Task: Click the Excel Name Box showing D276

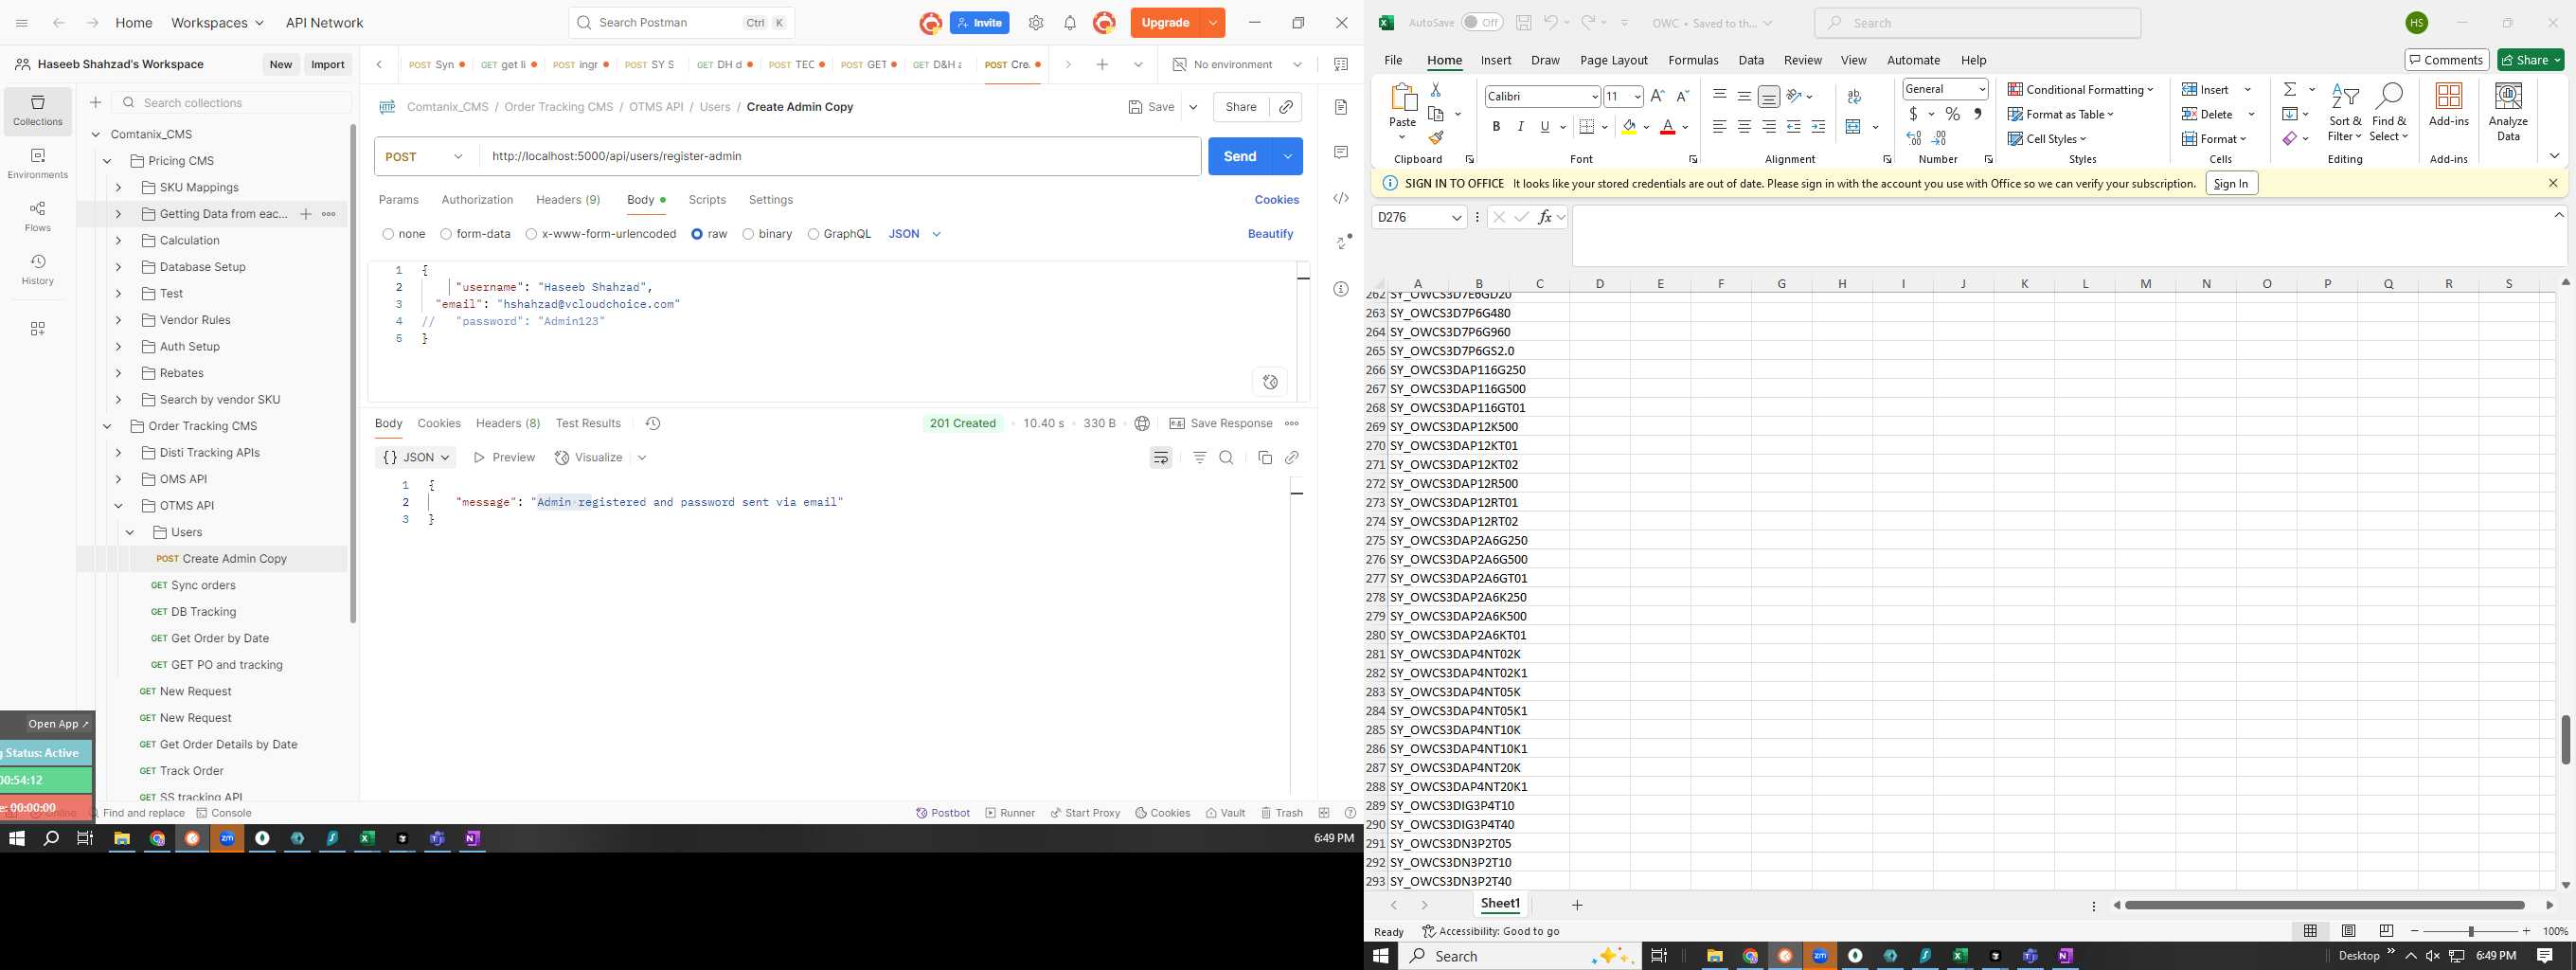Action: [x=1419, y=218]
